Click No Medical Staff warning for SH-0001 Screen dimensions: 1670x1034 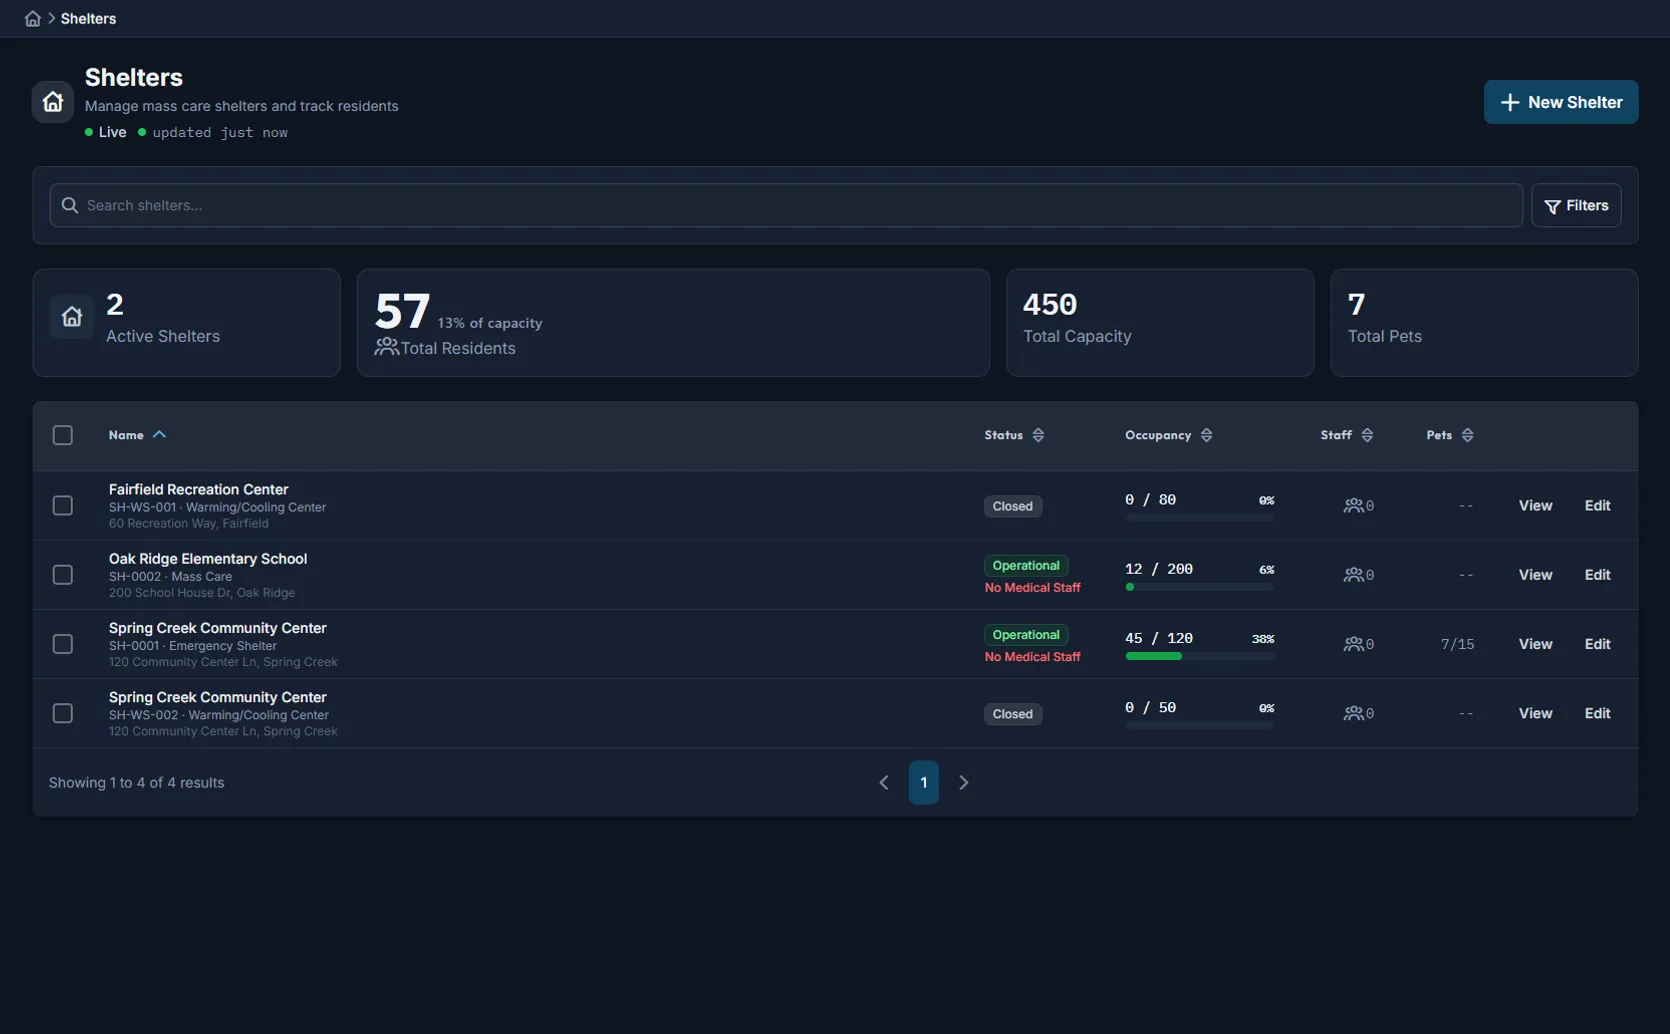pyautogui.click(x=1032, y=657)
